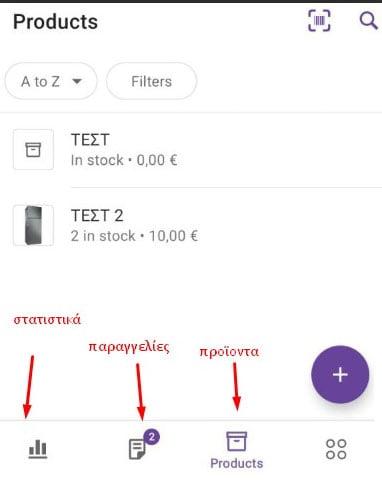Tap the '2 in stock • 10,00 €' line

(x=134, y=236)
